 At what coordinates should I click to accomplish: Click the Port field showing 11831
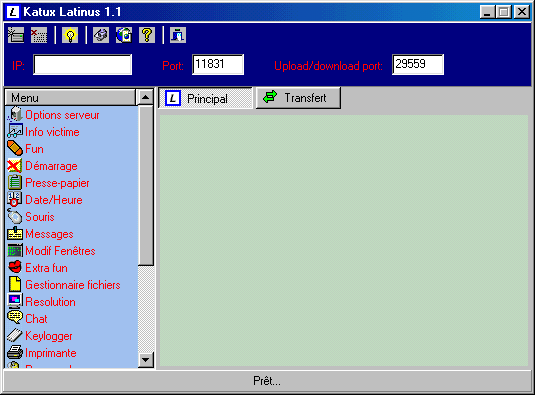218,64
